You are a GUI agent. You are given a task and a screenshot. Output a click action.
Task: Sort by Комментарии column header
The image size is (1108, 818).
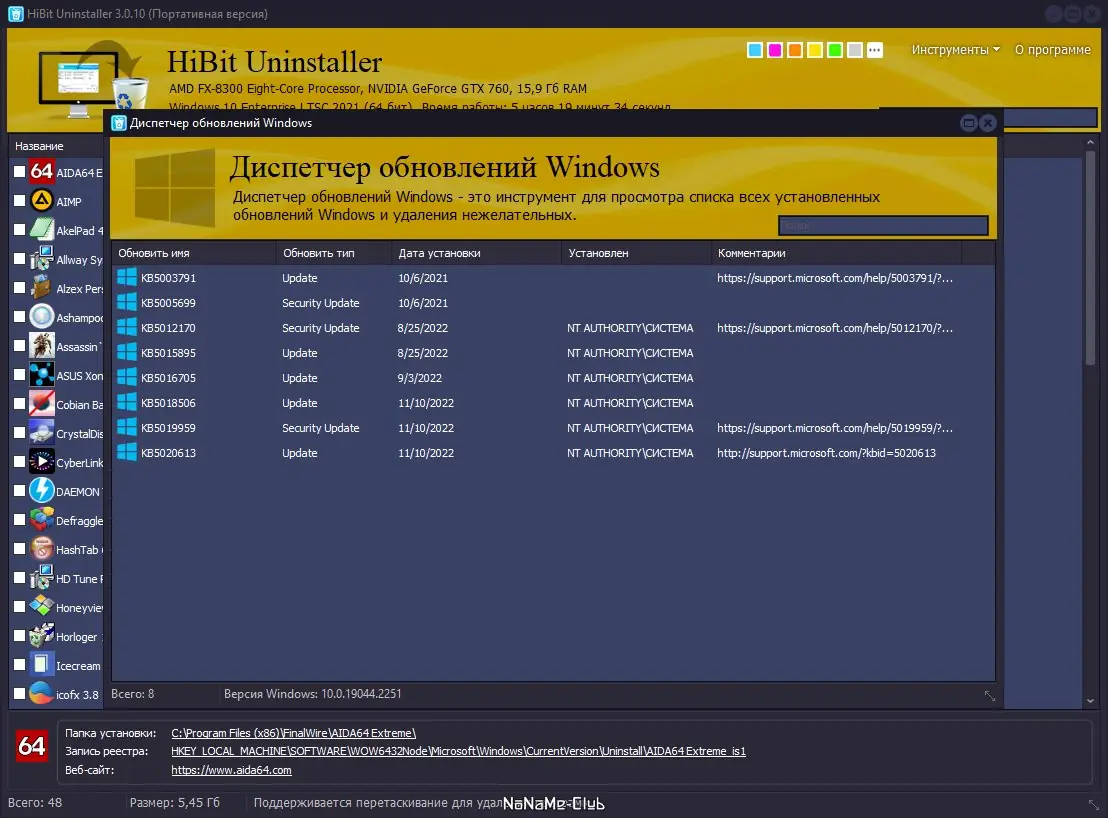(x=837, y=253)
